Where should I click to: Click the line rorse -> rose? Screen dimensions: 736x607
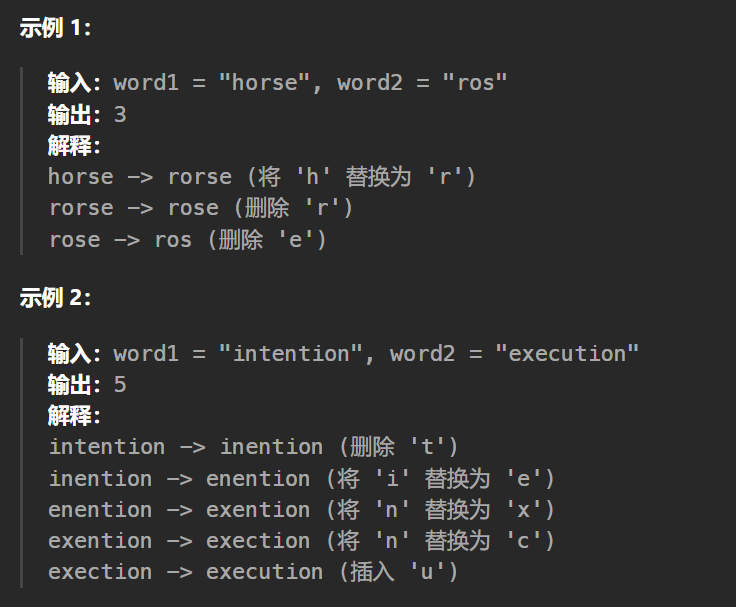click(x=200, y=208)
